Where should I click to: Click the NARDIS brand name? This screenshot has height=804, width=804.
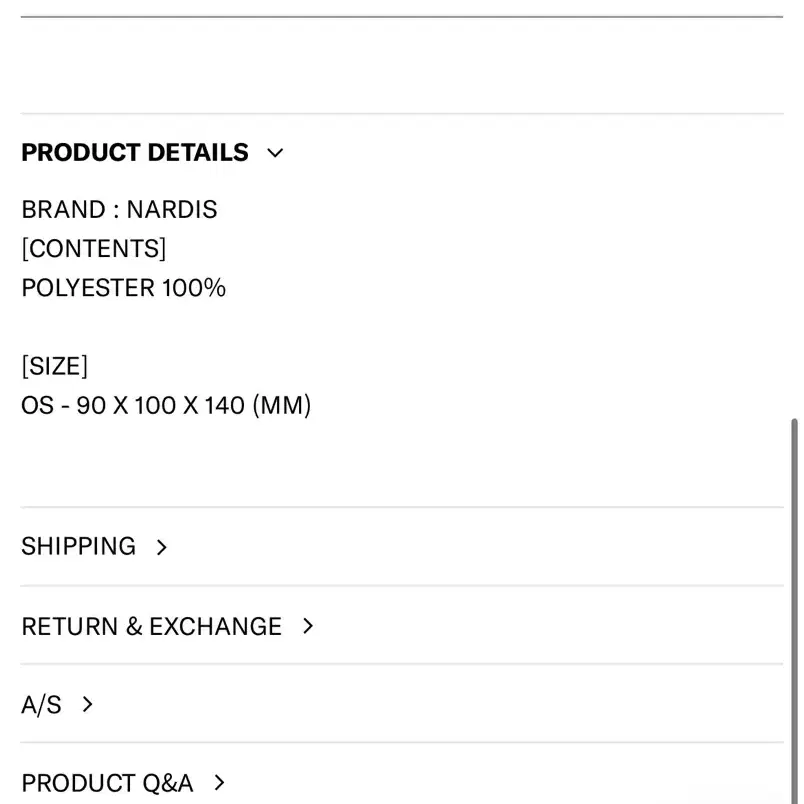click(x=172, y=209)
